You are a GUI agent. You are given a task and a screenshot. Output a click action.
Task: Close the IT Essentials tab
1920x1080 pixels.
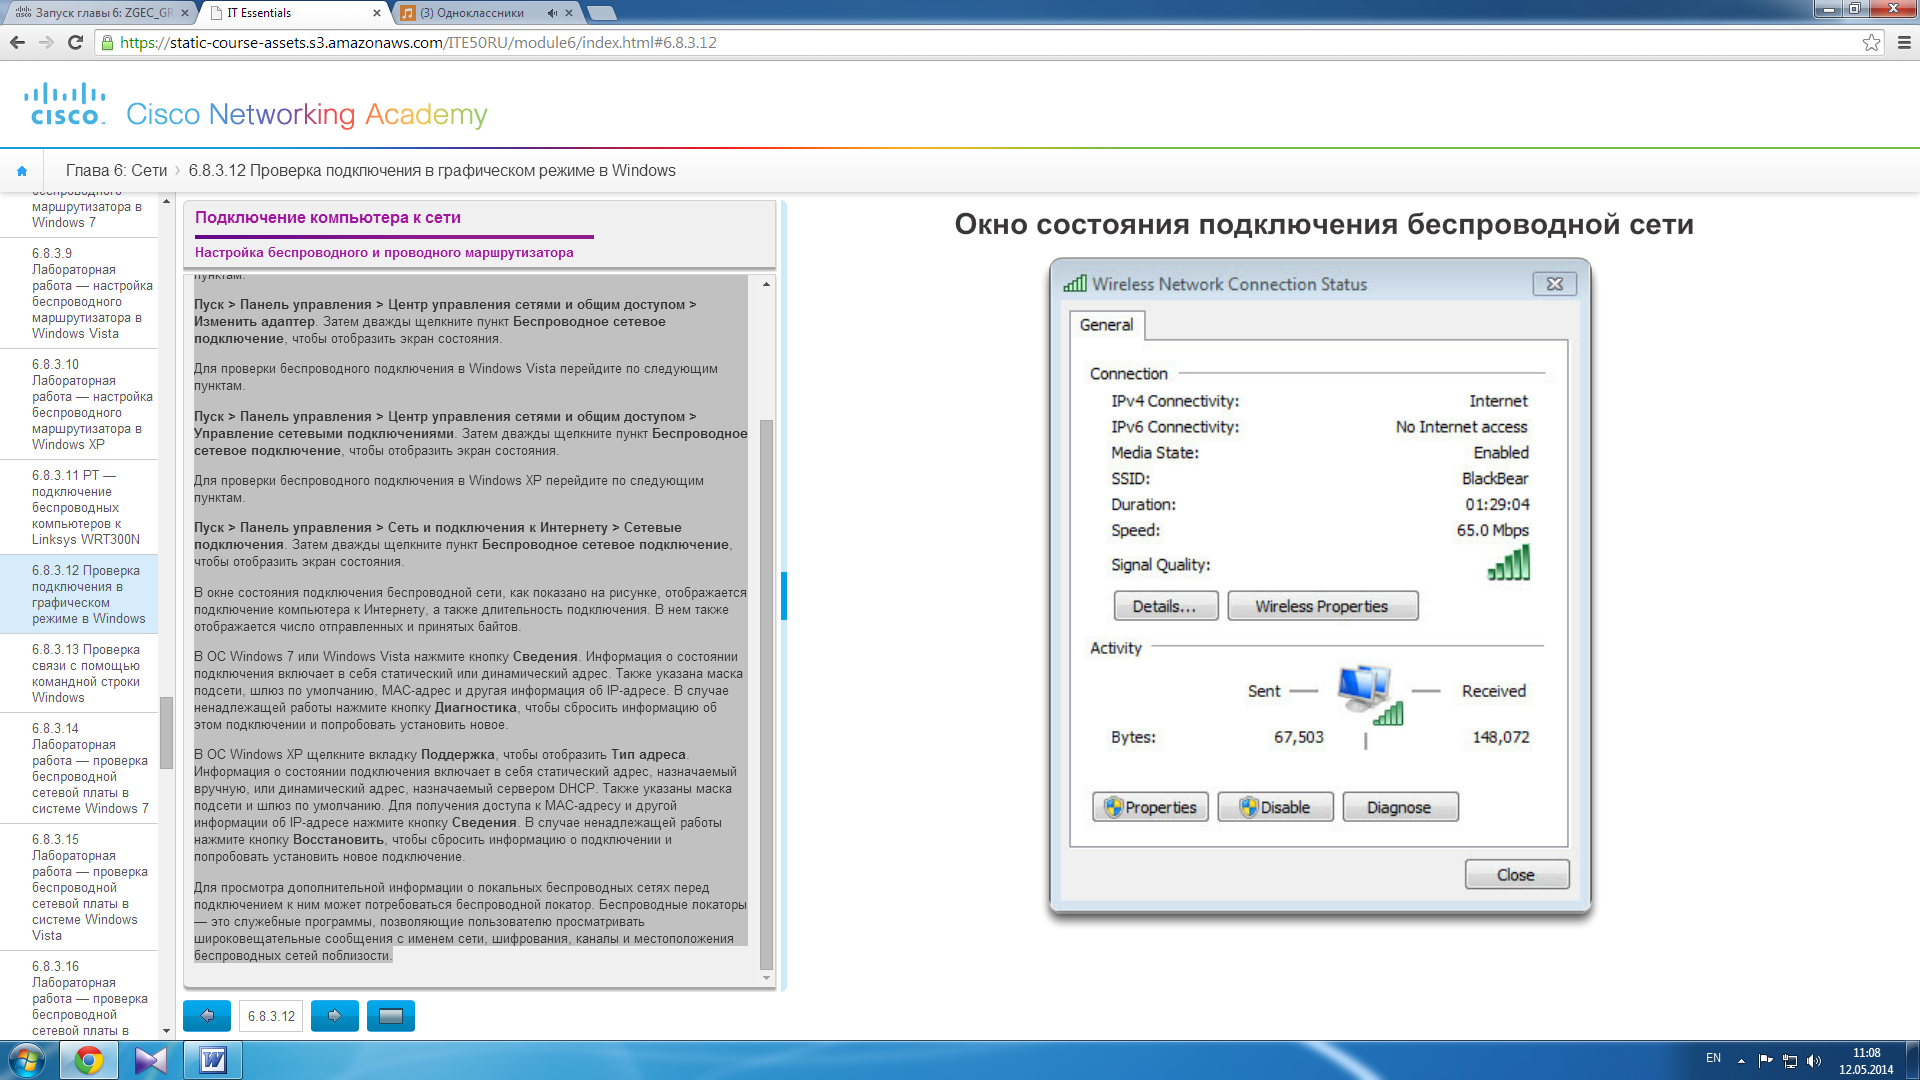click(377, 13)
